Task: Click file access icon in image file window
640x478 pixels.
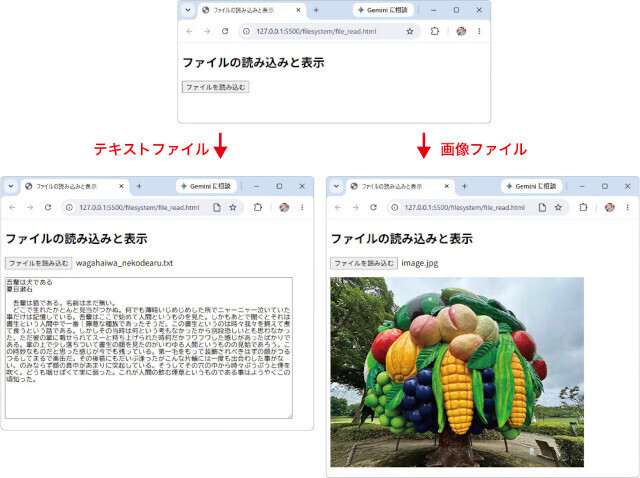Action: (x=542, y=208)
